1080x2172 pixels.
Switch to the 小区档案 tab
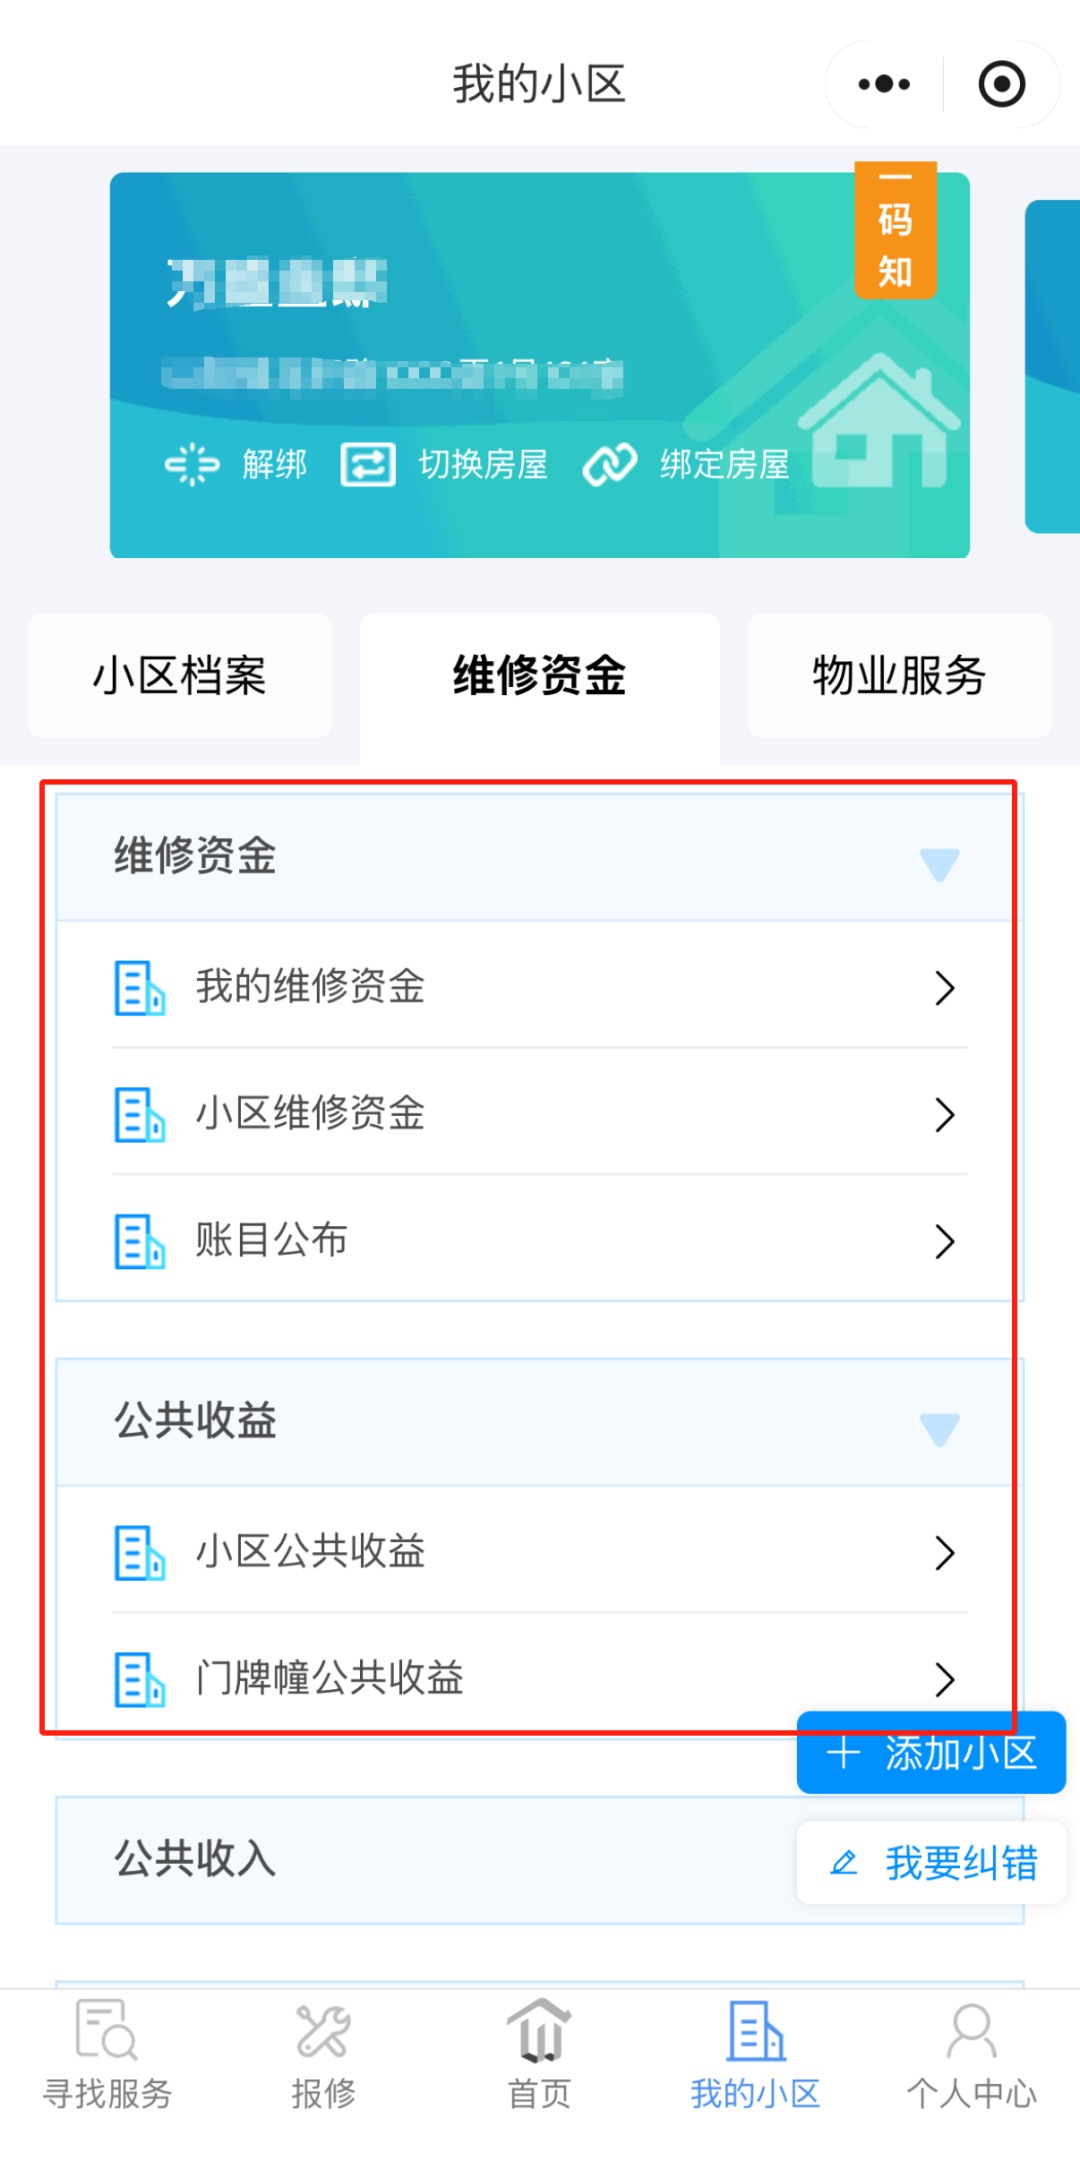pos(180,676)
